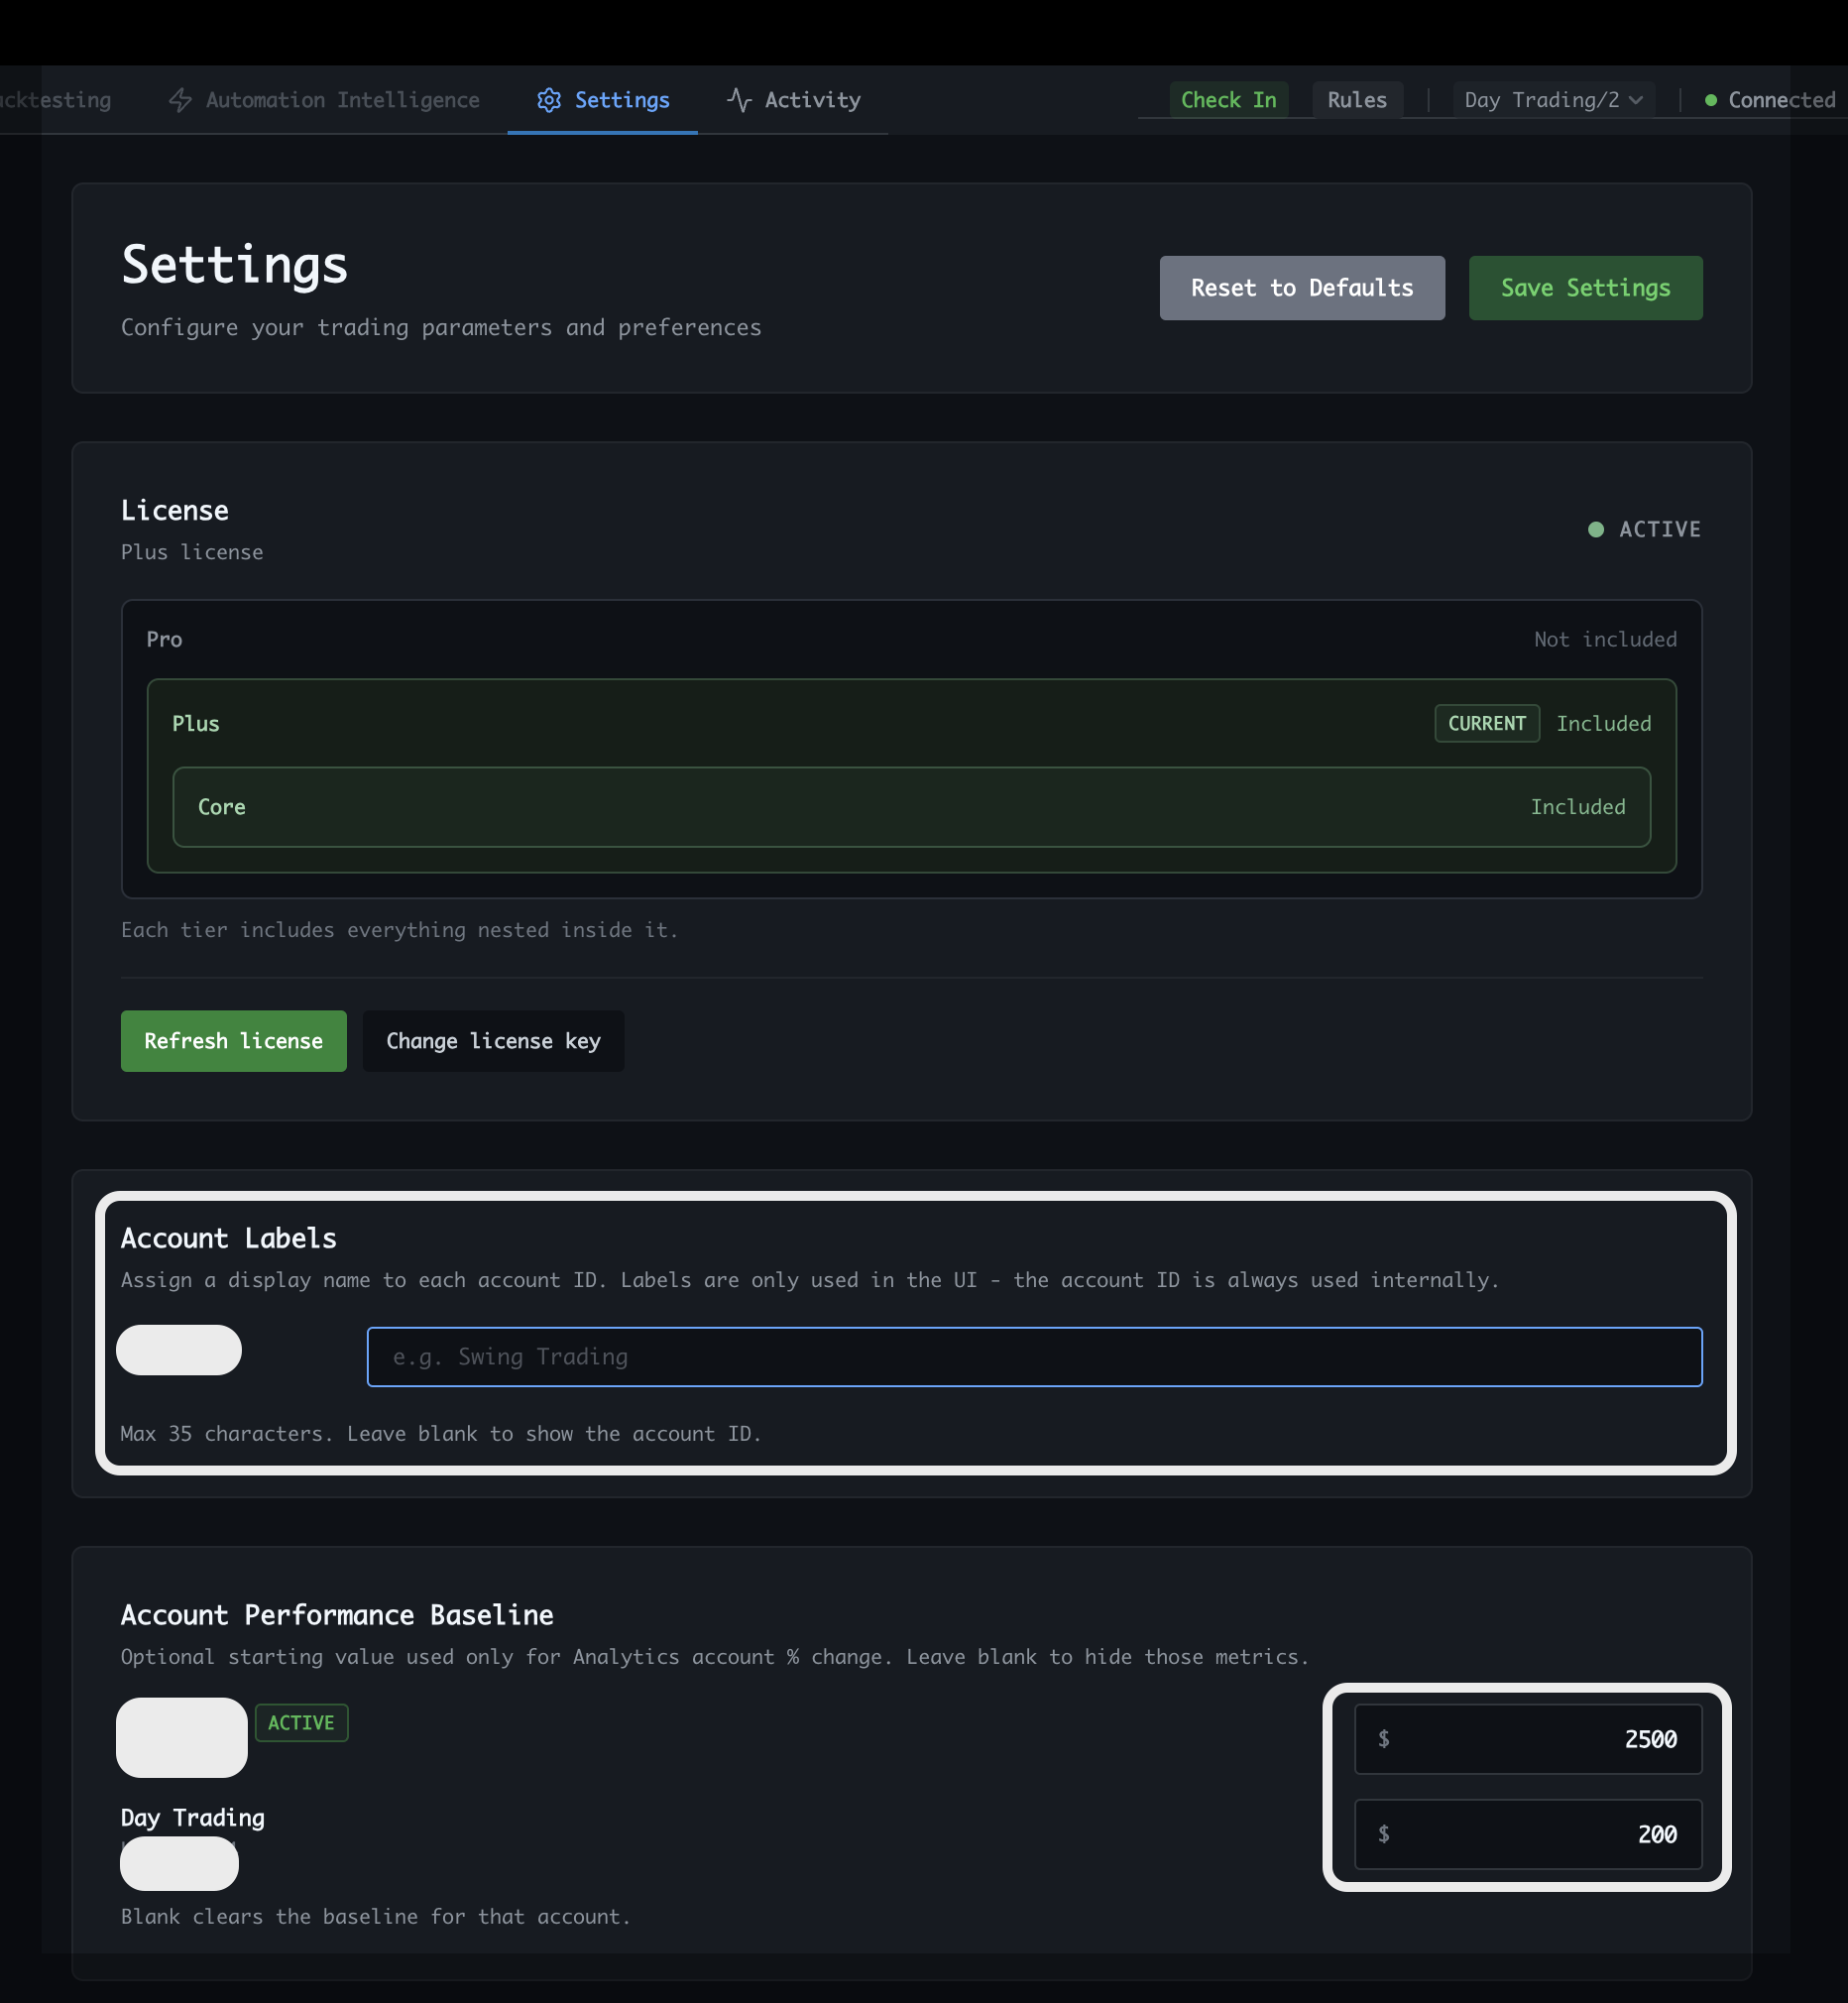
Task: Click Reset to Defaults
Action: pyautogui.click(x=1302, y=288)
